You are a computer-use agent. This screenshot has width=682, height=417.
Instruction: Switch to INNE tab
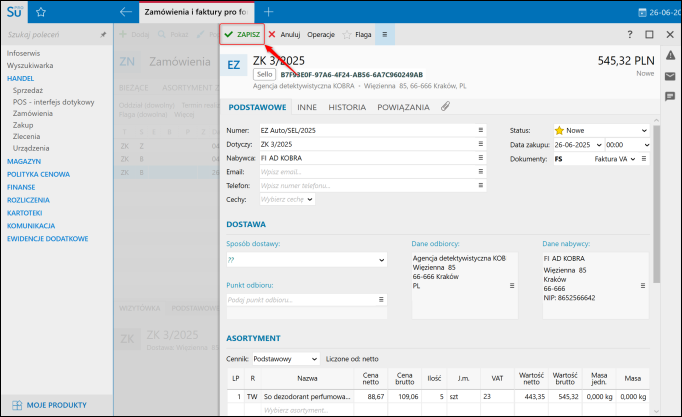pos(307,107)
